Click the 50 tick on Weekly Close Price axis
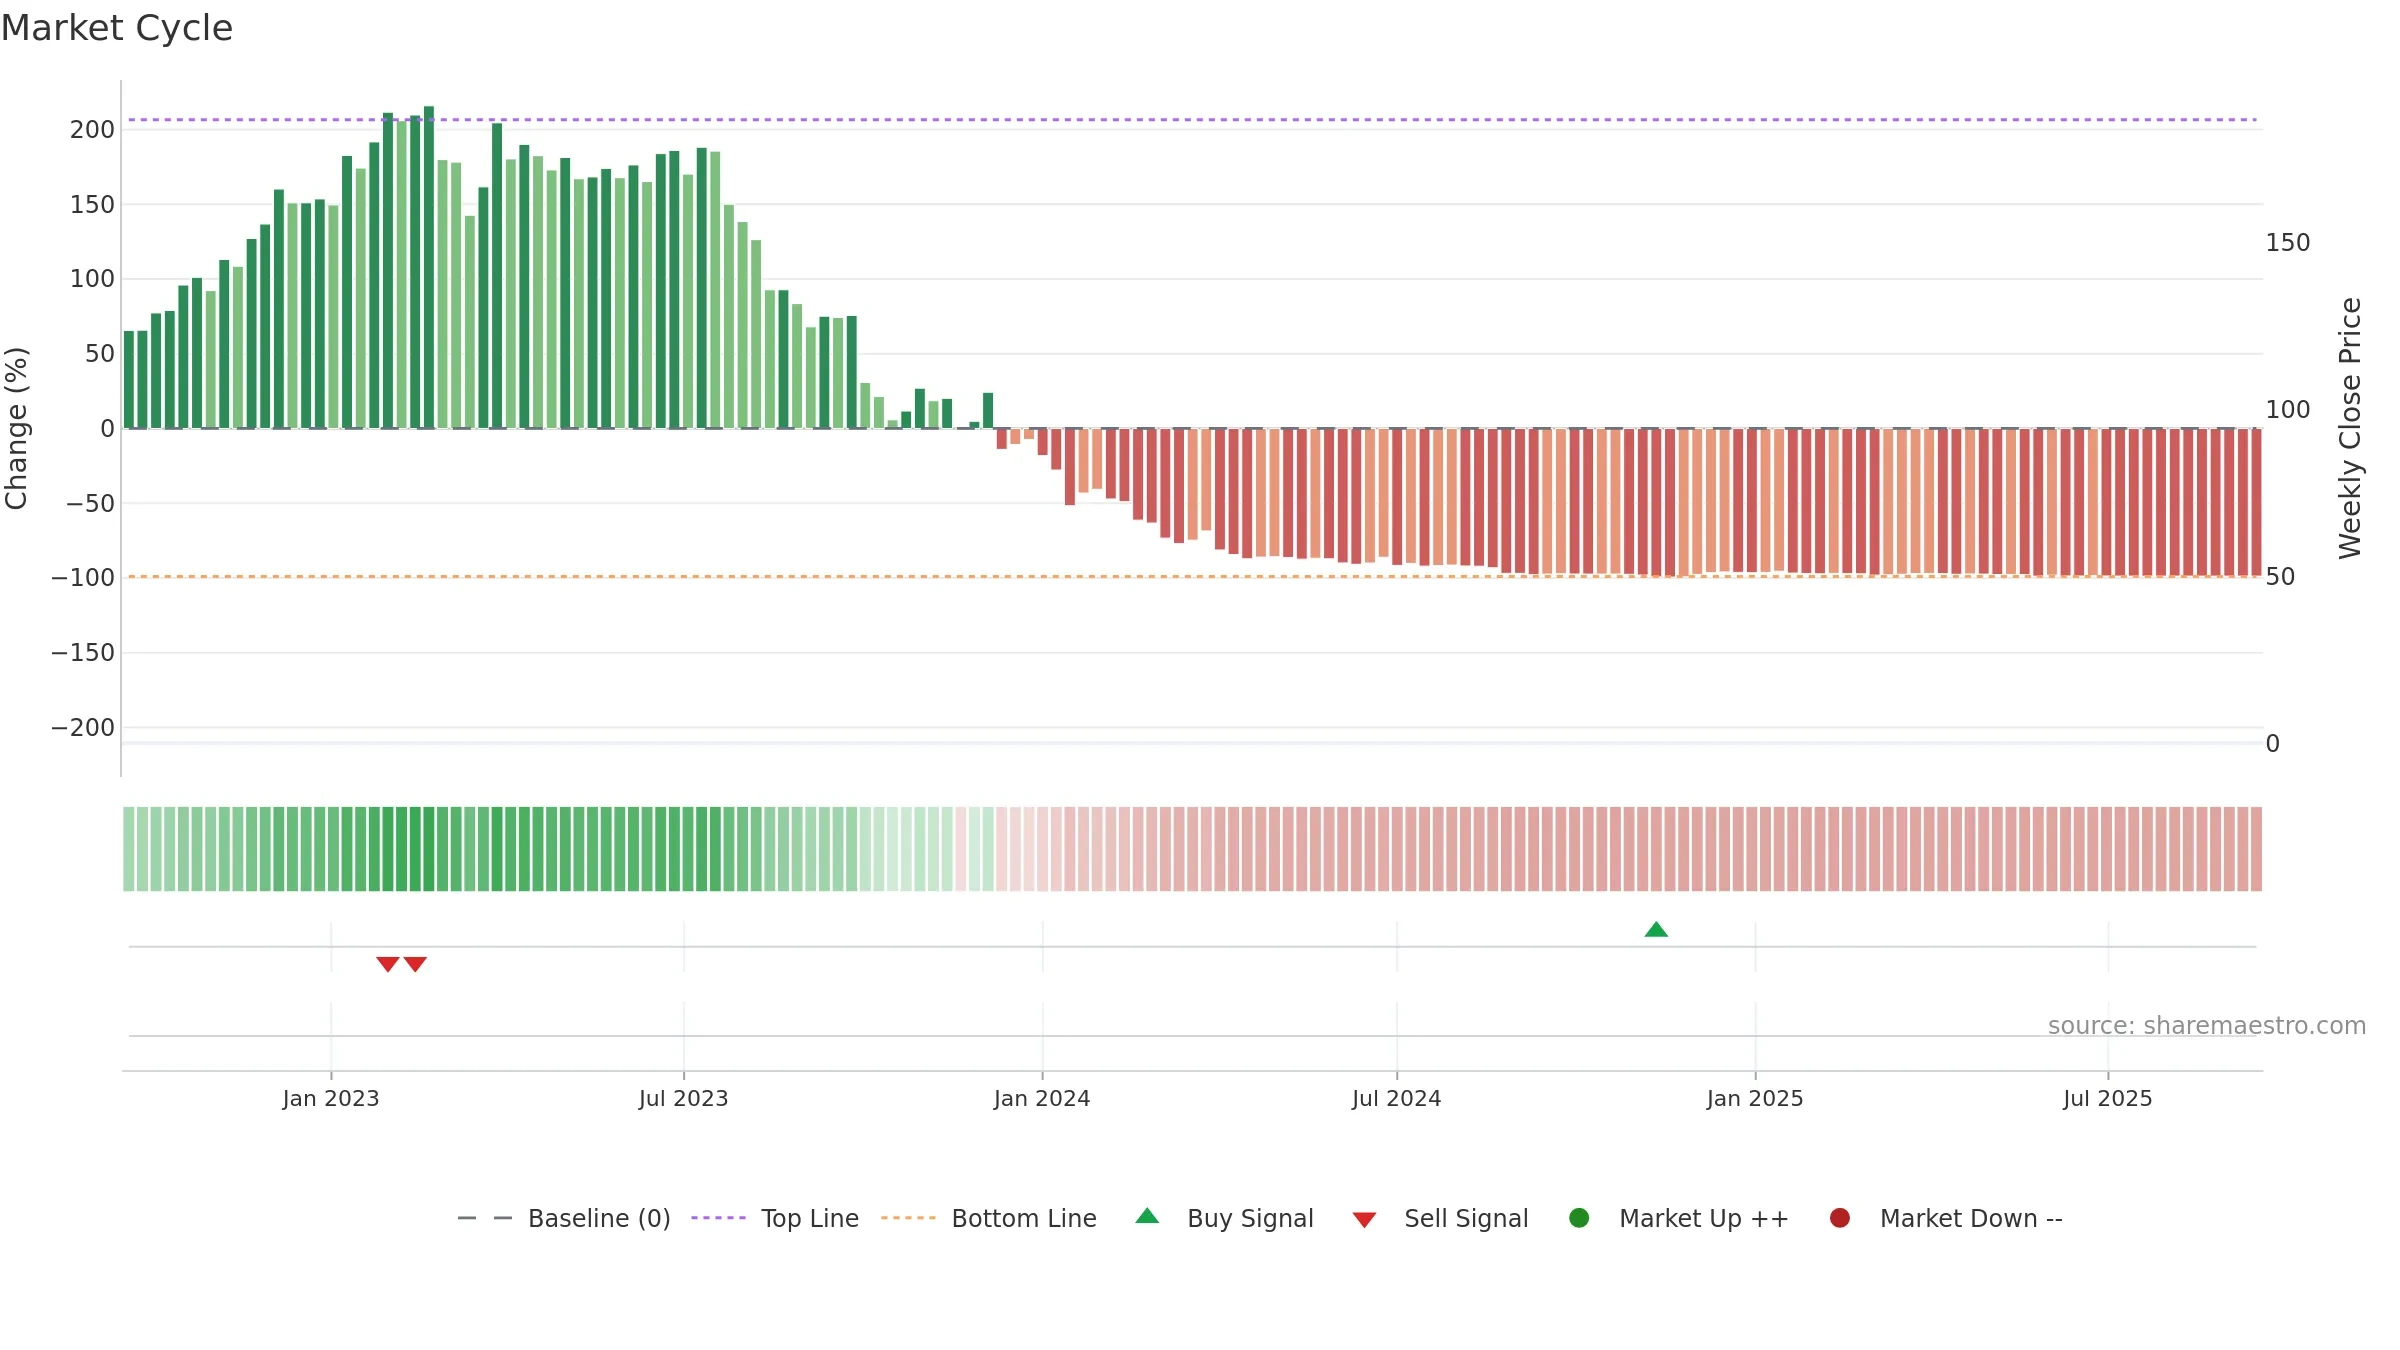2400x1350 pixels. (2280, 577)
